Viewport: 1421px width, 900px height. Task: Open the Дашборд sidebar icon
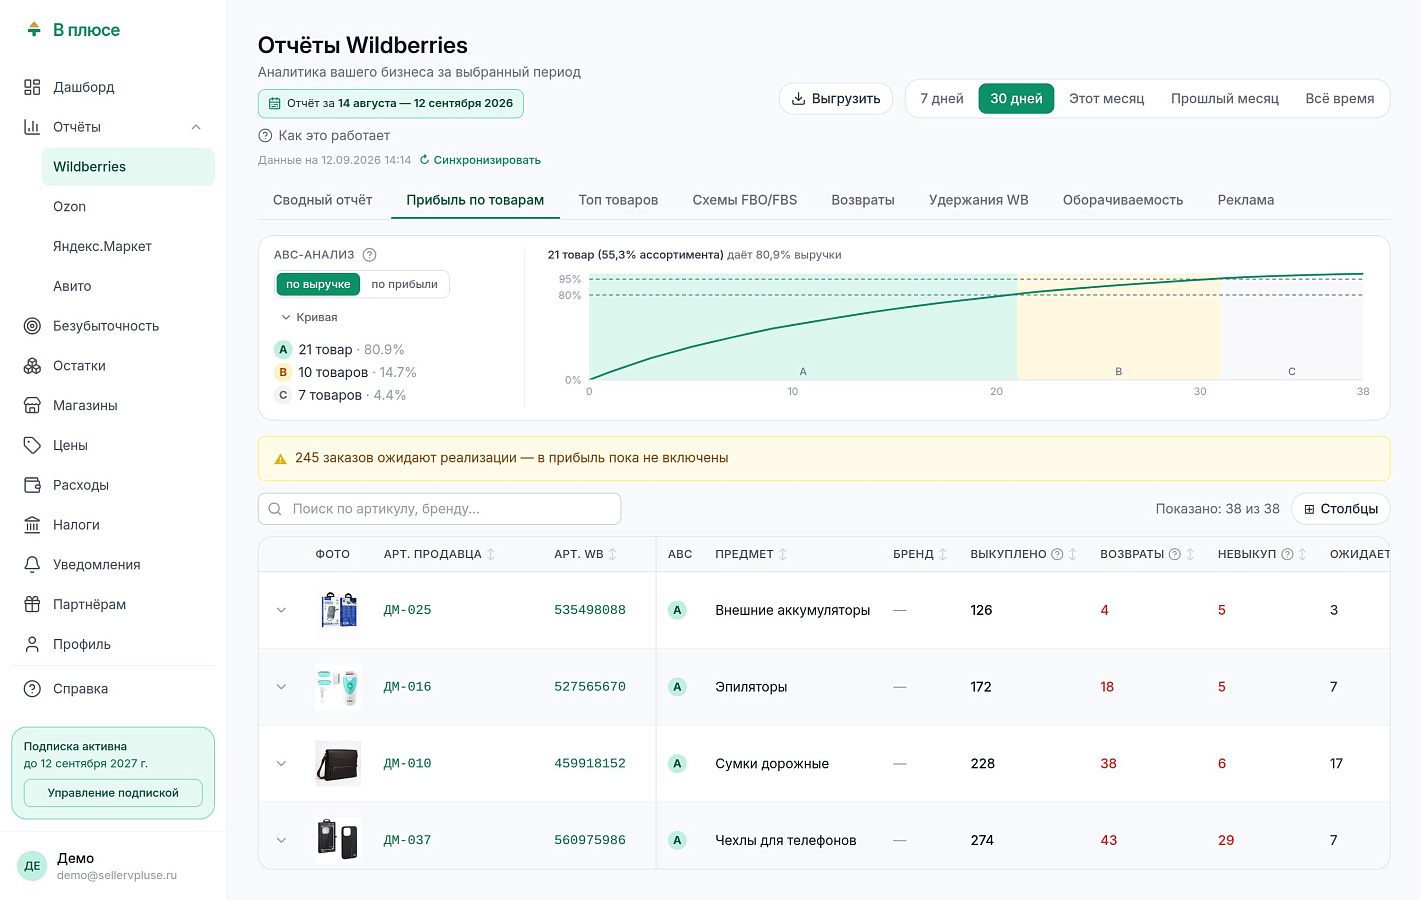32,87
